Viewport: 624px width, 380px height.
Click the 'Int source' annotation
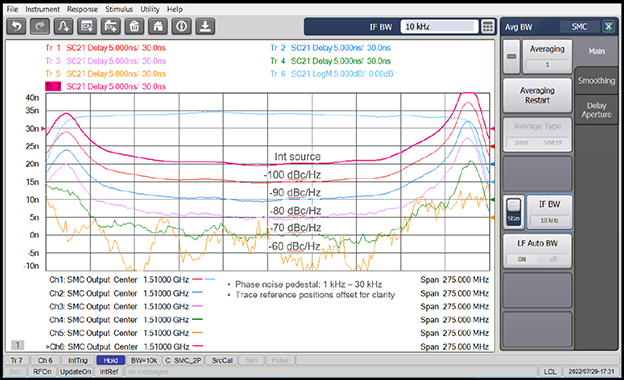point(297,157)
